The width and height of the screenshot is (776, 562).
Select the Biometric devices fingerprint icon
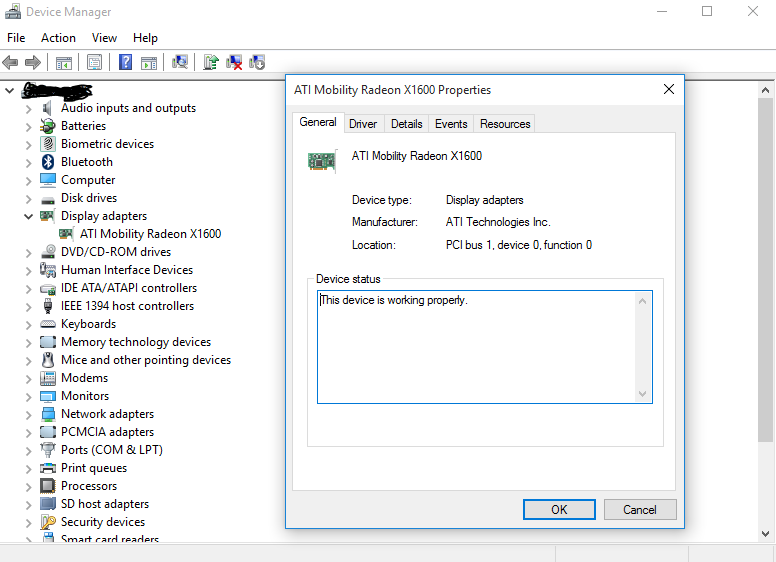tap(48, 144)
